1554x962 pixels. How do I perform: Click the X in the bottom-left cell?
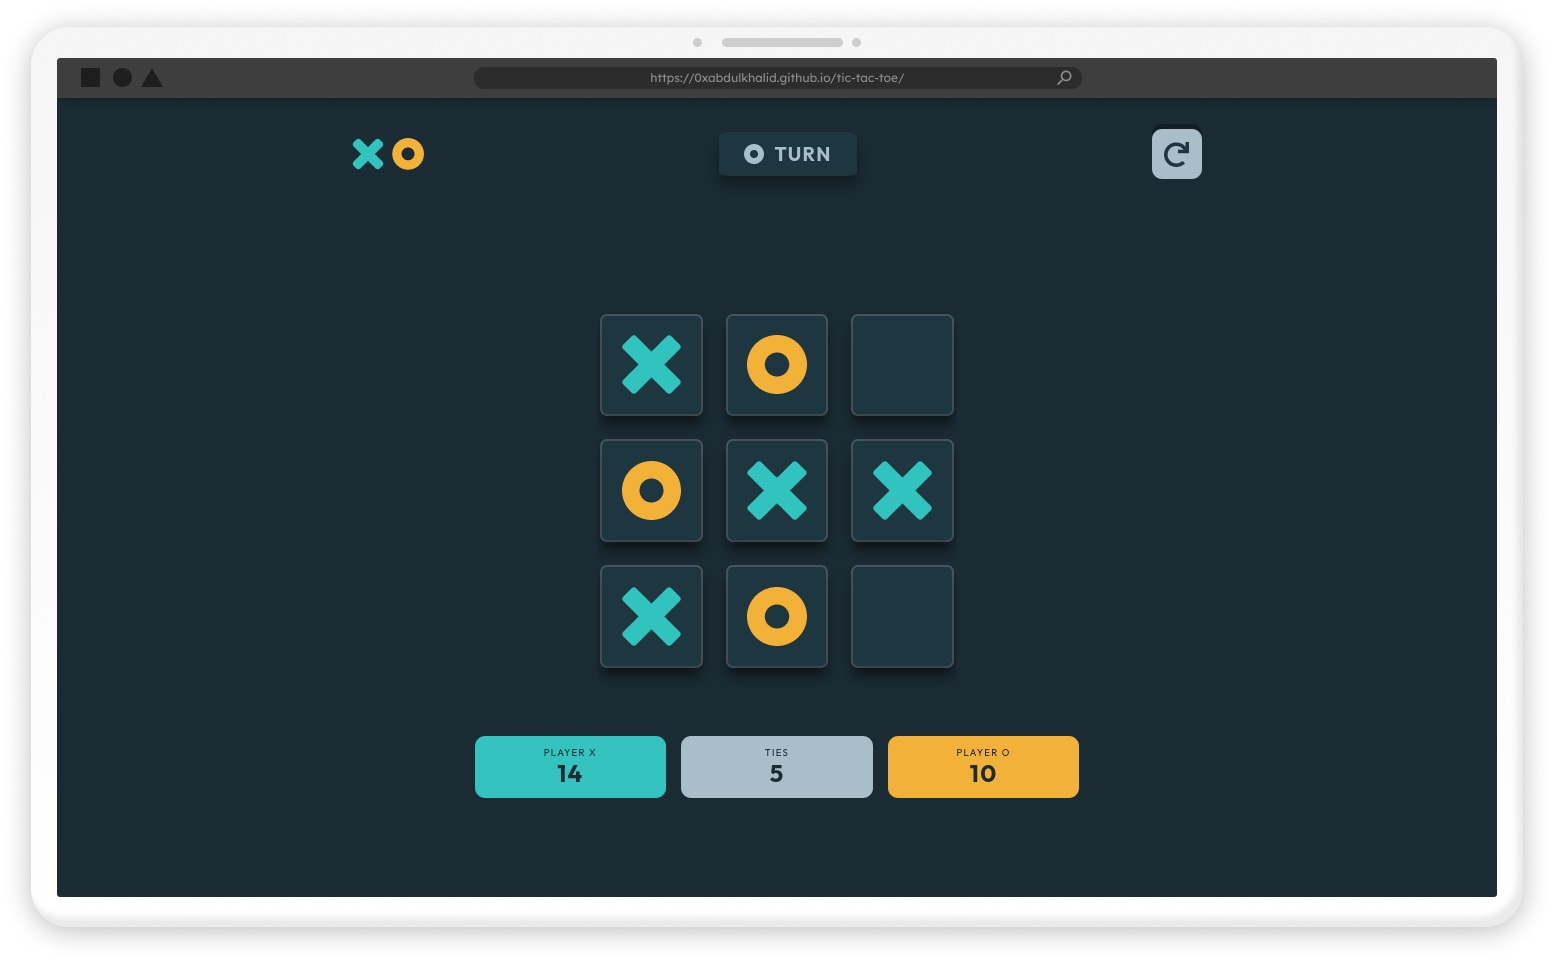(651, 616)
